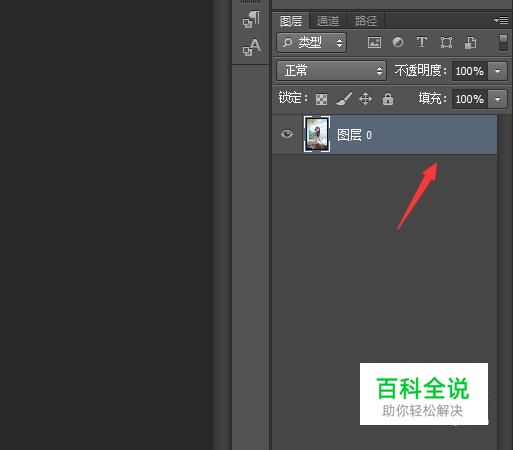Viewport: 513px width, 450px height.
Task: Lock image pixels with brush icon
Action: (344, 99)
